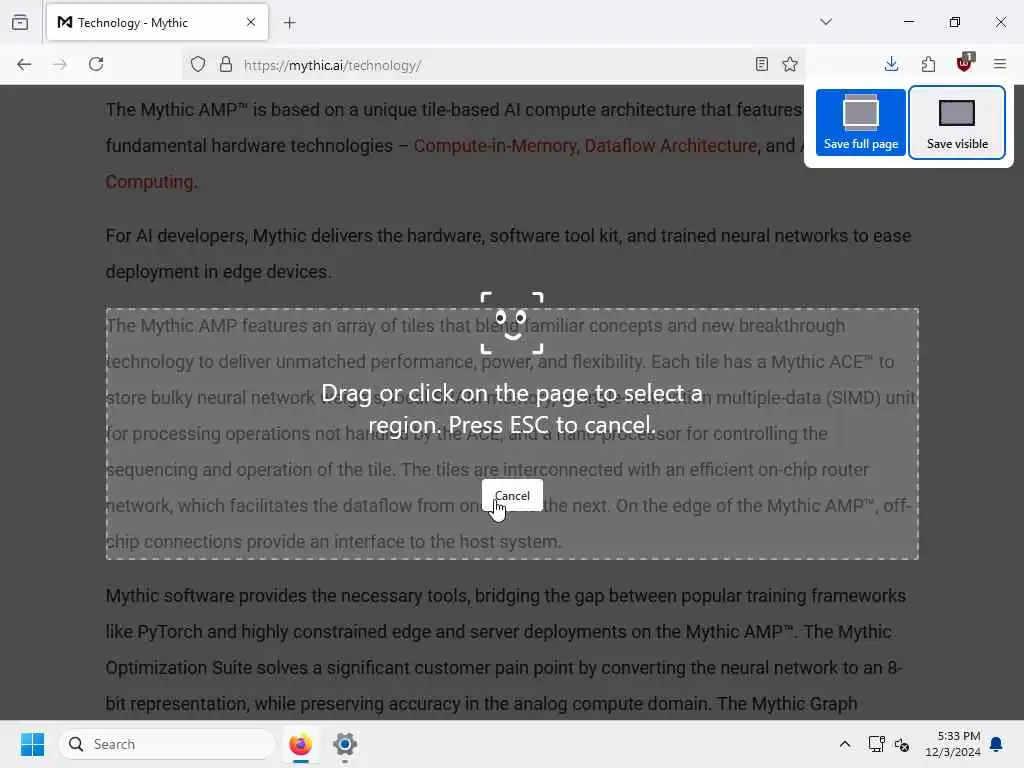The height and width of the screenshot is (768, 1024).
Task: Bookmark this page with star
Action: coord(790,64)
